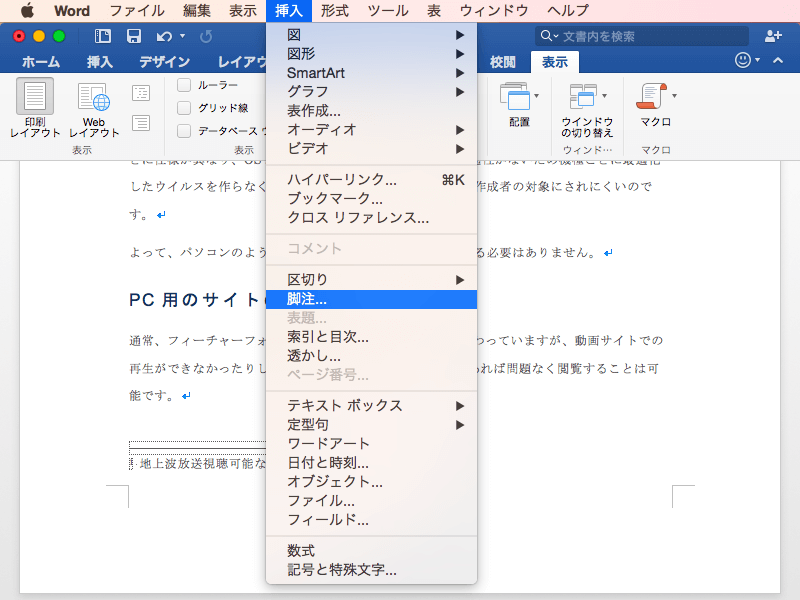Open the ウィンドウ menu
Image resolution: width=800 pixels, height=600 pixels.
click(494, 10)
